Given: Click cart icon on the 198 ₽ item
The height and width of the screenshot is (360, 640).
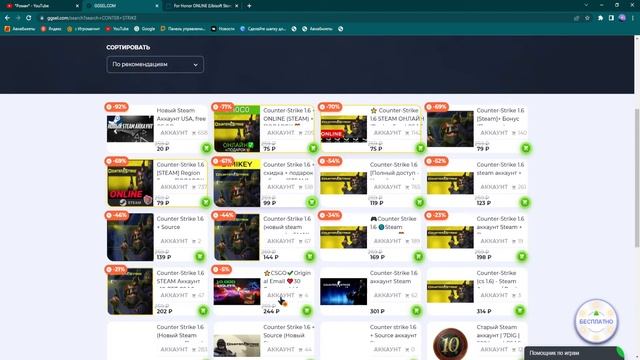Looking at the screenshot, I should click(522, 256).
